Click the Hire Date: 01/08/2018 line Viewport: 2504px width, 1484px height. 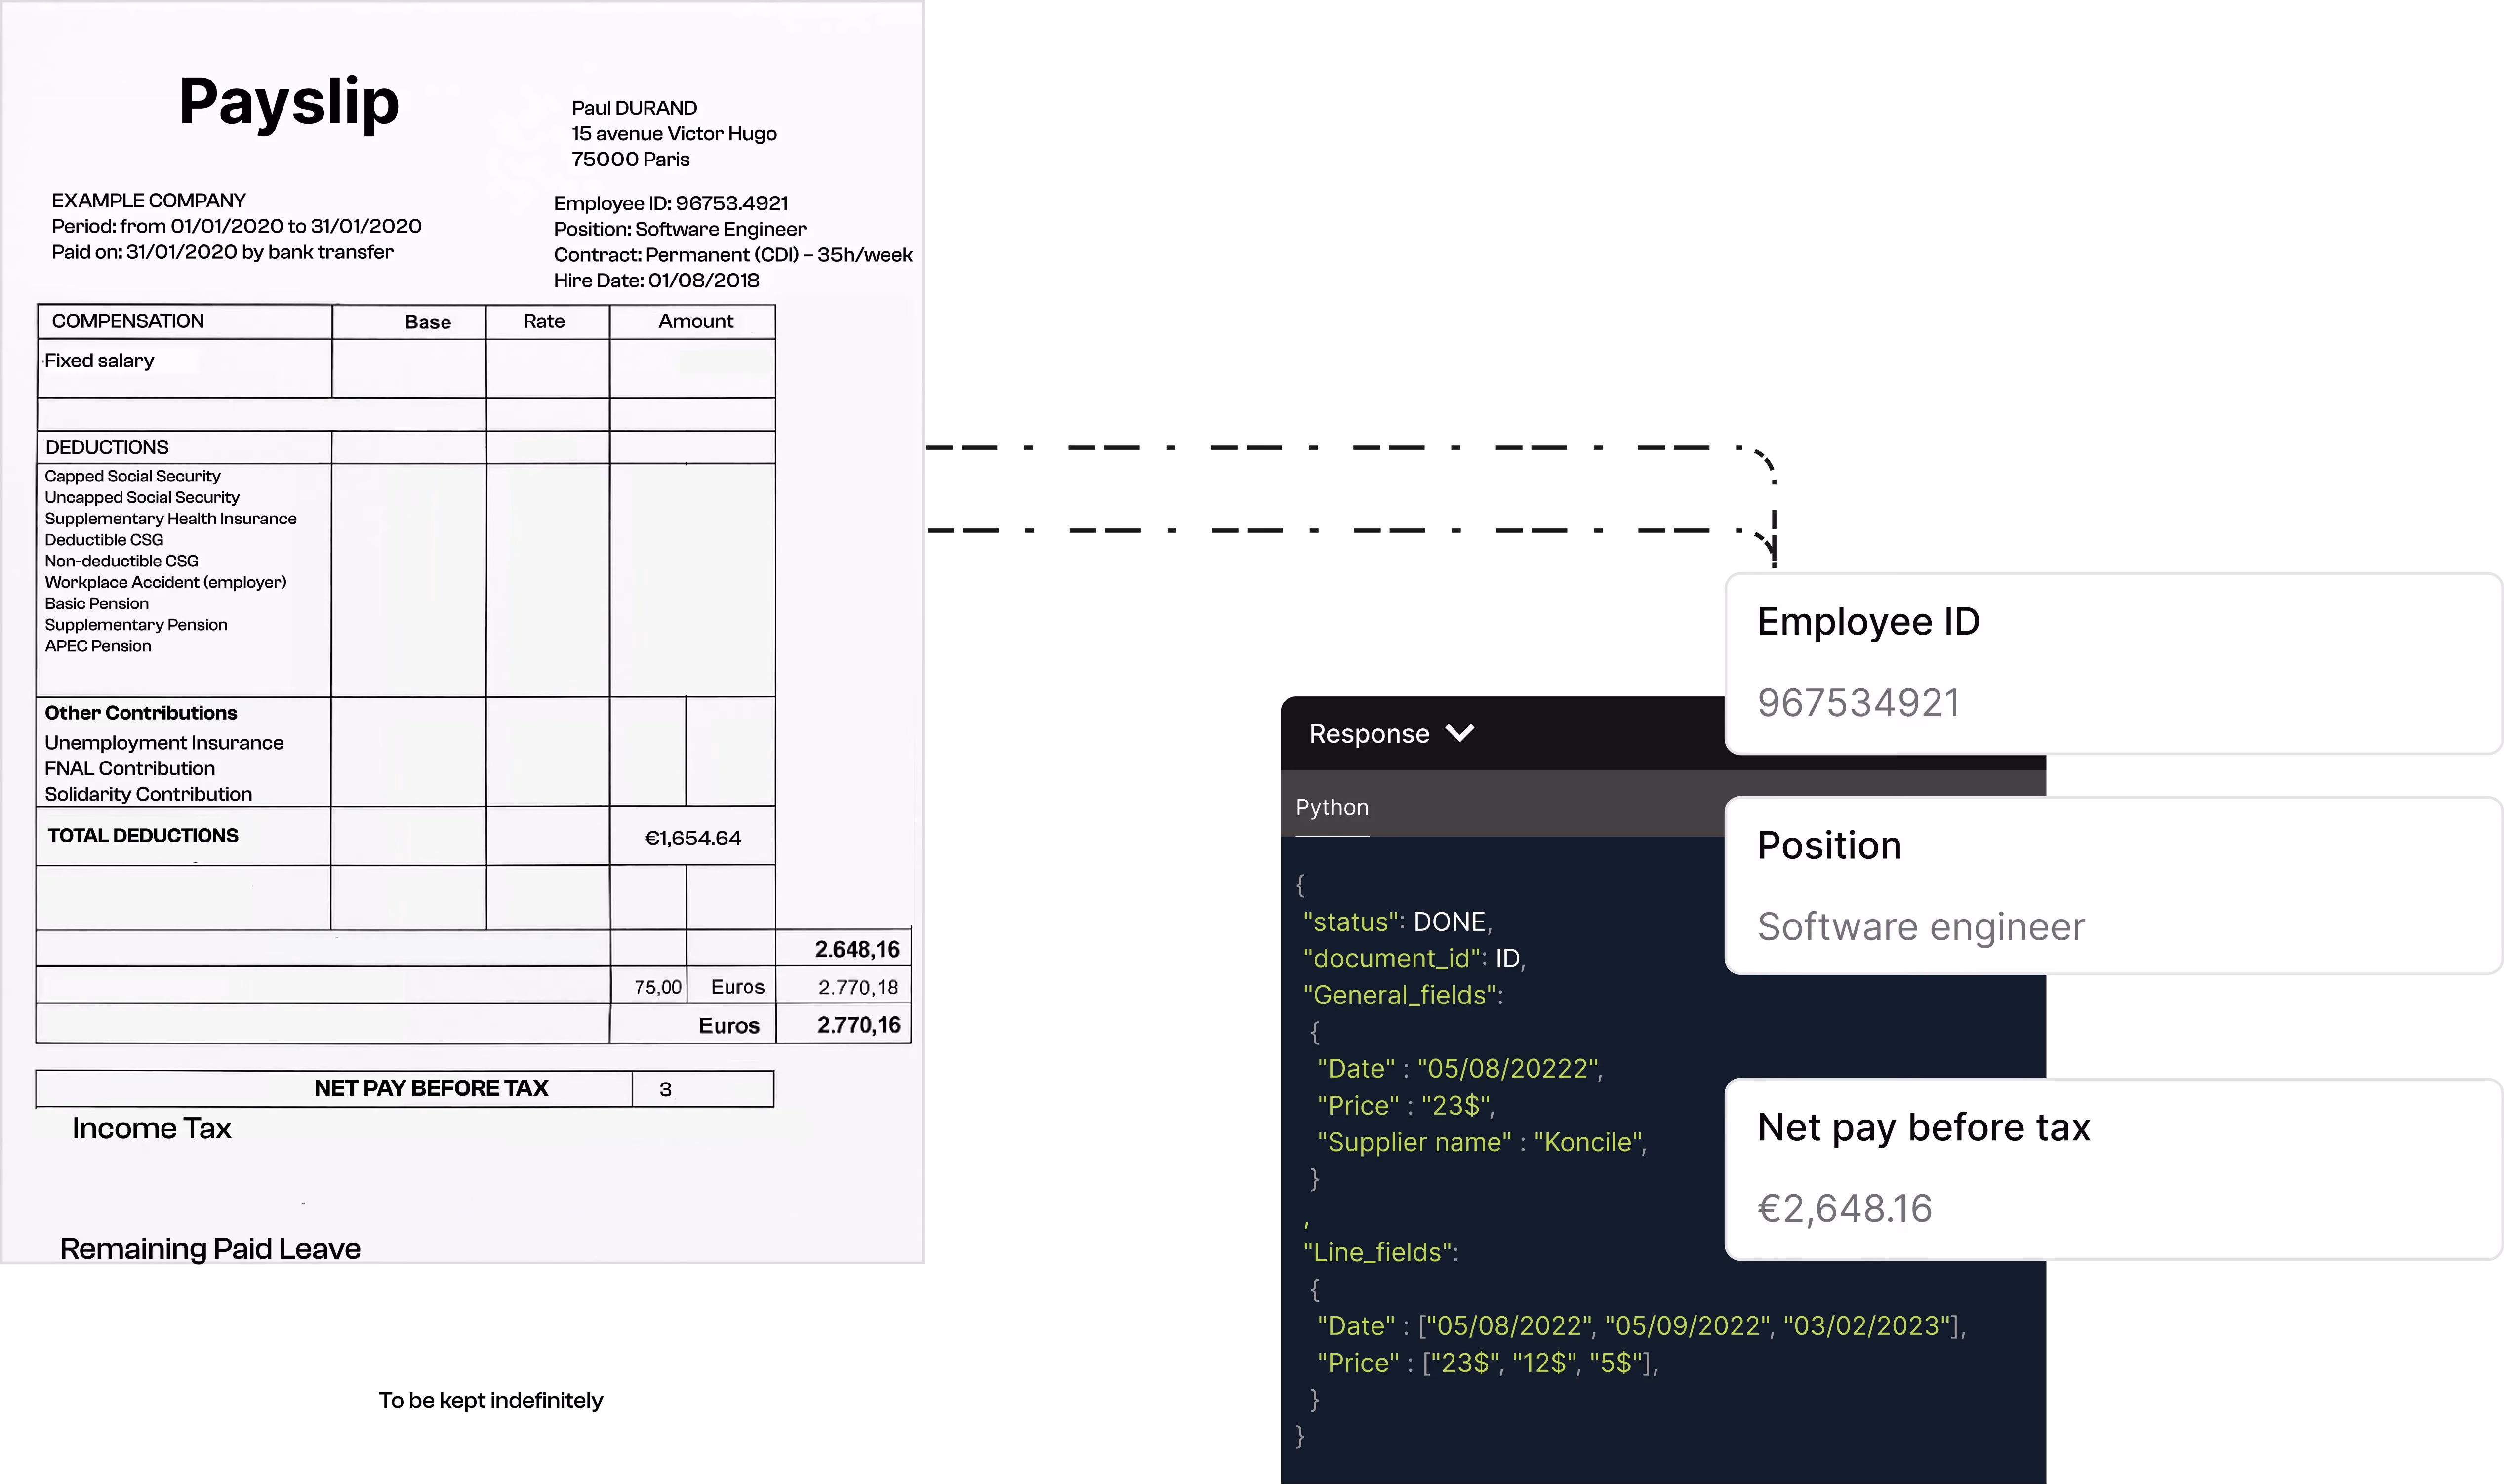657,280
